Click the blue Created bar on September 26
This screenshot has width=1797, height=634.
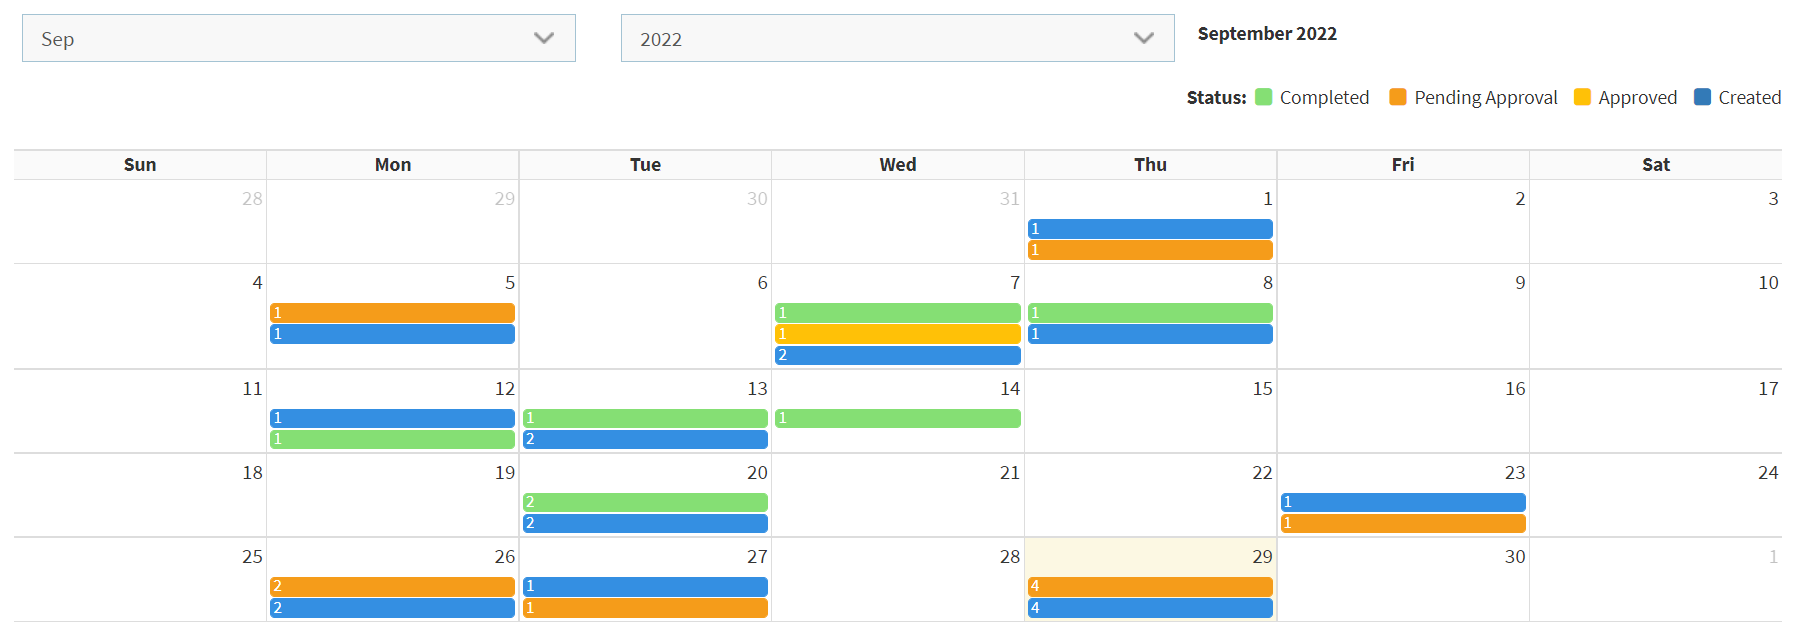pyautogui.click(x=392, y=608)
